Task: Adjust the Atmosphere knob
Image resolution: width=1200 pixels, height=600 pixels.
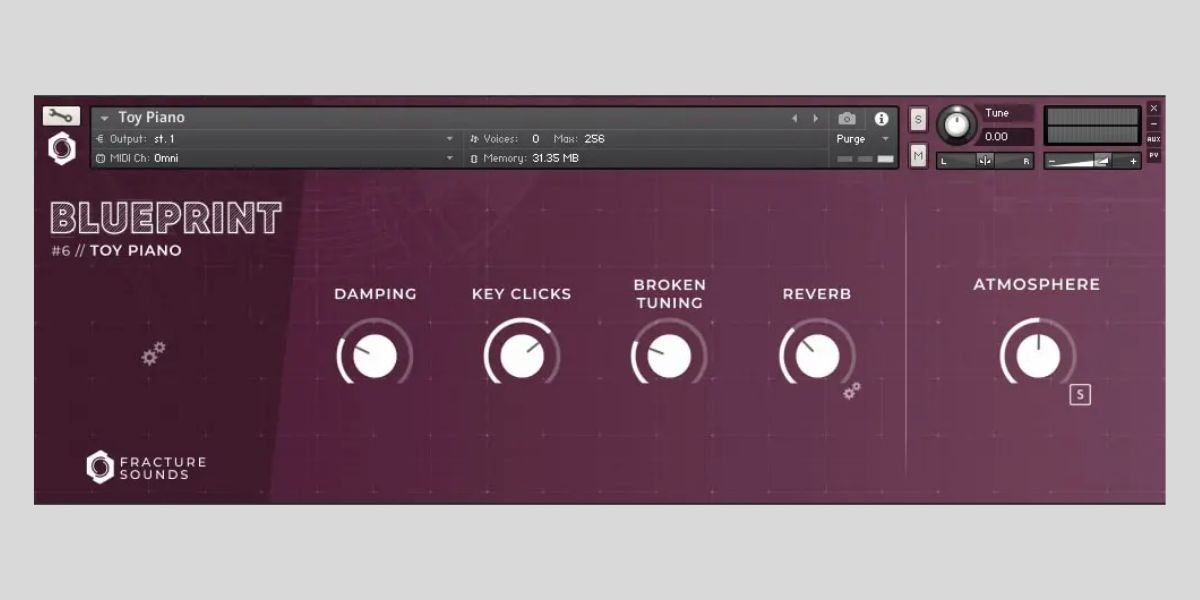Action: tap(1038, 357)
